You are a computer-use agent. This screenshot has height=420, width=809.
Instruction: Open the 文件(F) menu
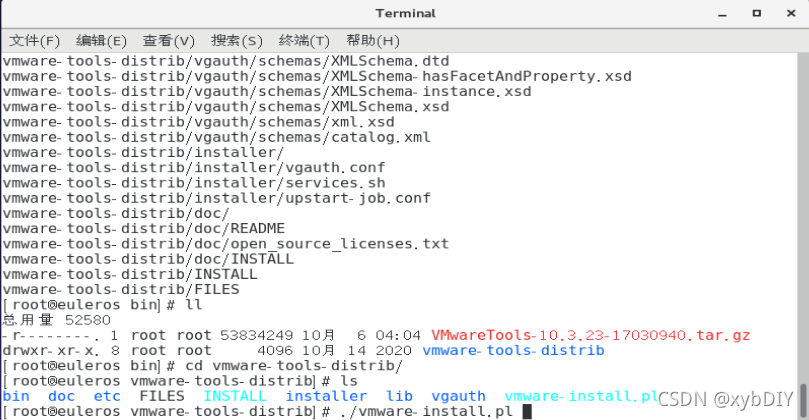tap(35, 41)
